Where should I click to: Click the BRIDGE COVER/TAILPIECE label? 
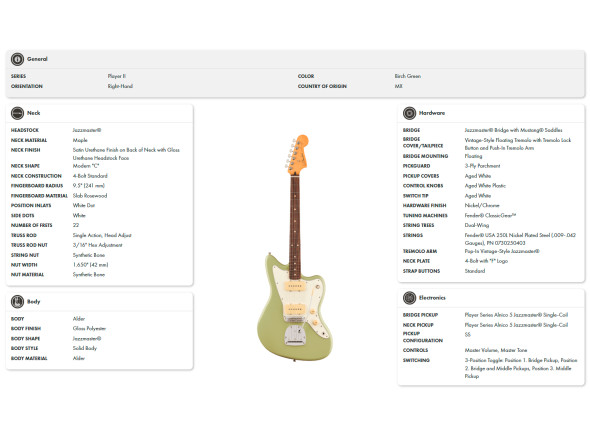pyautogui.click(x=423, y=142)
